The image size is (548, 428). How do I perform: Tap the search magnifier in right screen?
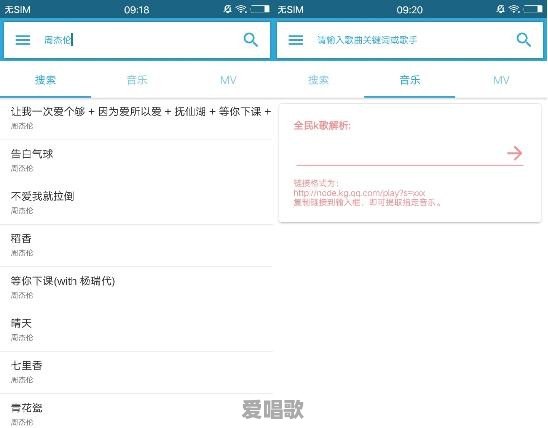click(x=524, y=40)
